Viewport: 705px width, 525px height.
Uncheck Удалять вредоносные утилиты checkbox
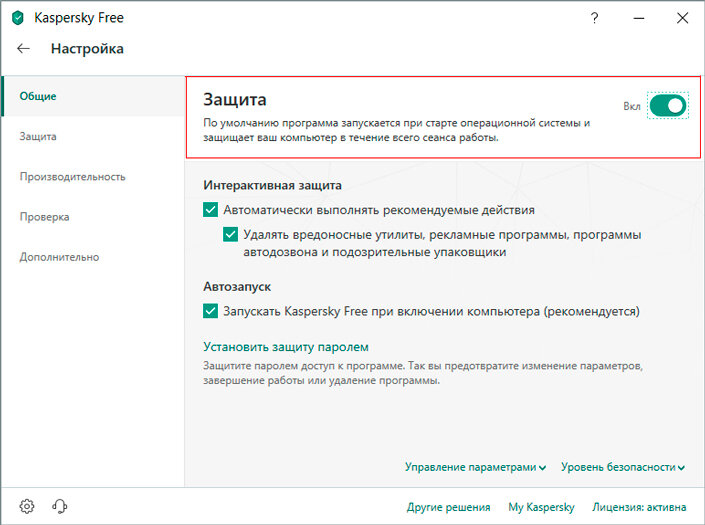[x=230, y=234]
